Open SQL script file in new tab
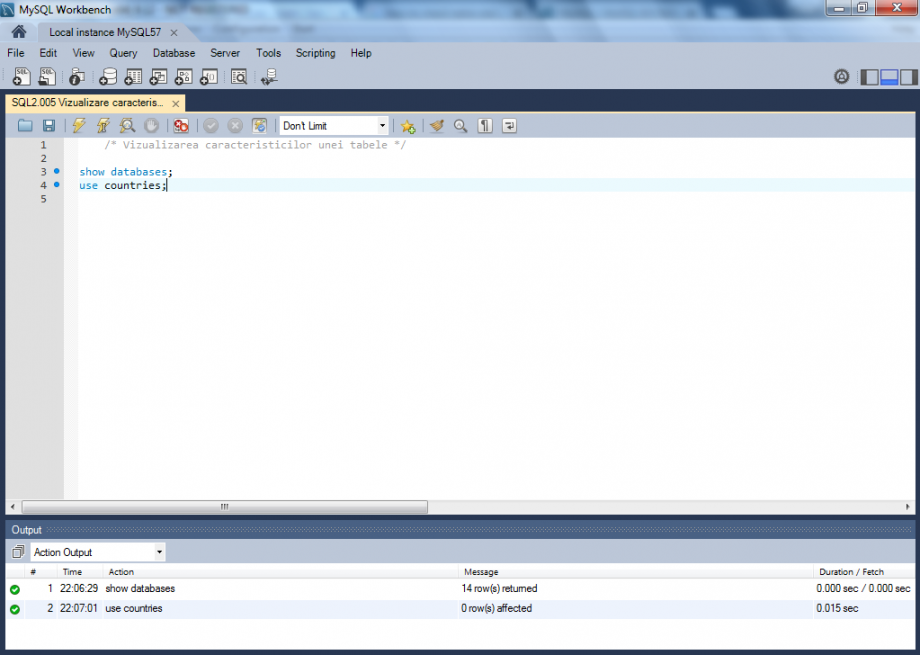 coord(47,76)
